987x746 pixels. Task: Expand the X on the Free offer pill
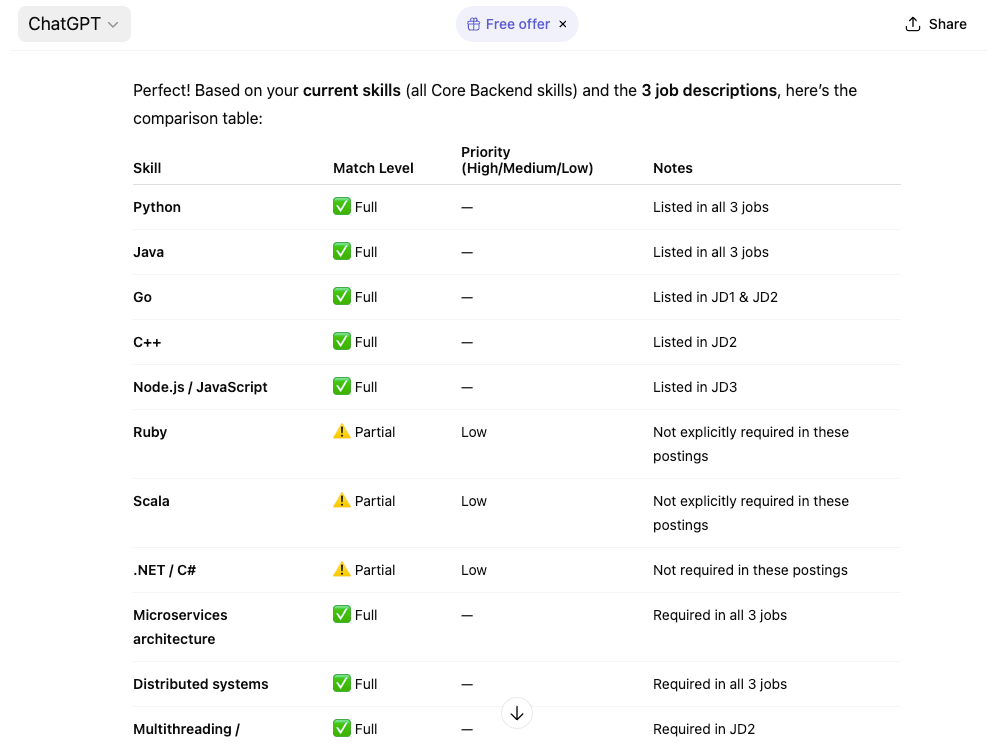(x=563, y=23)
